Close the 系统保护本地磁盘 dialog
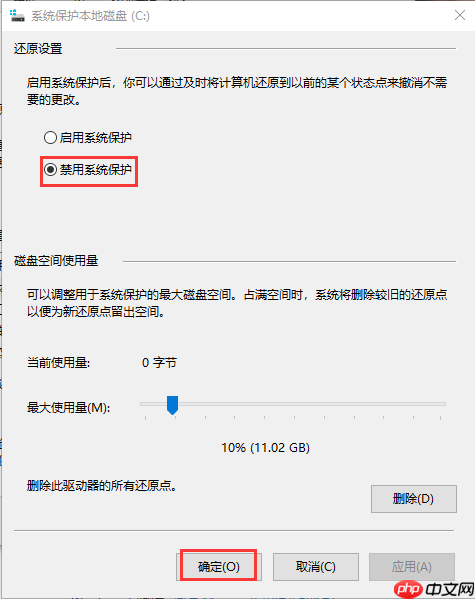Image resolution: width=475 pixels, height=599 pixels. pos(460,15)
